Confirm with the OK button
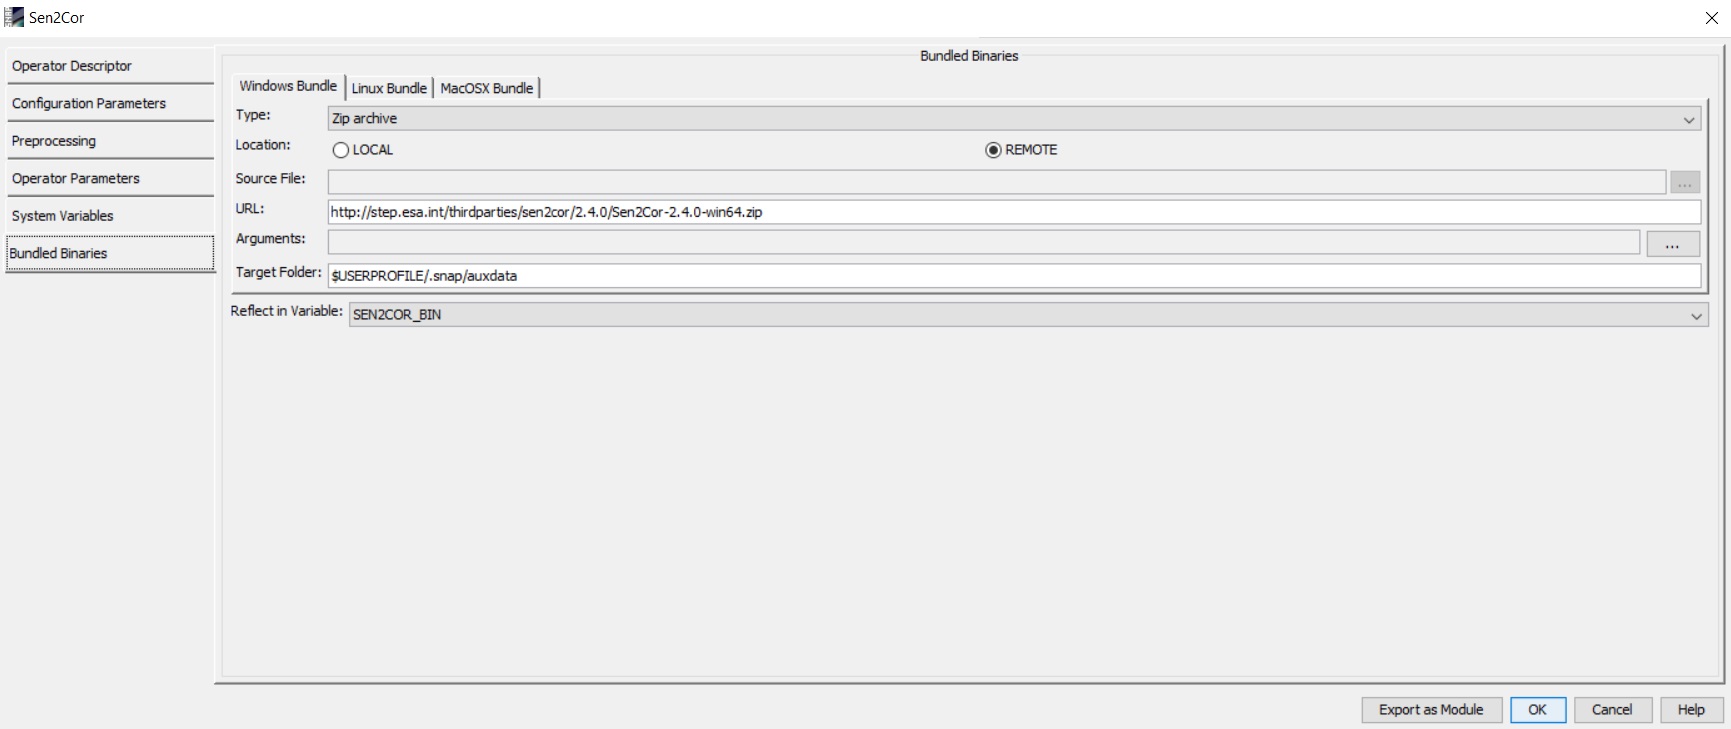Viewport: 1731px width, 729px height. pos(1538,710)
